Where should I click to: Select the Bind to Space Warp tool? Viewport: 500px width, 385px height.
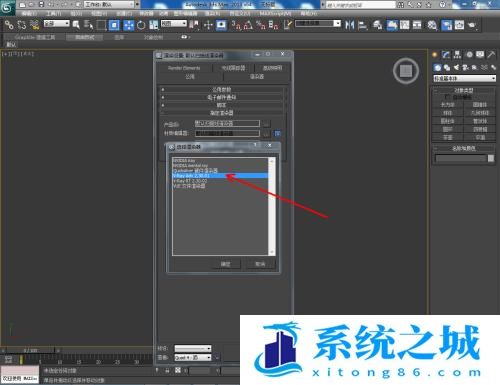[x=35, y=25]
